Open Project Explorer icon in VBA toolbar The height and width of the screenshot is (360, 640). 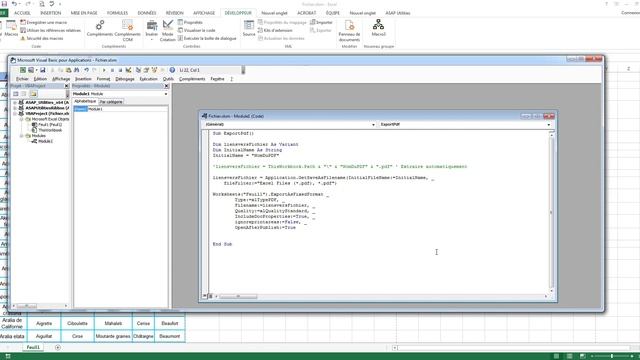click(138, 70)
